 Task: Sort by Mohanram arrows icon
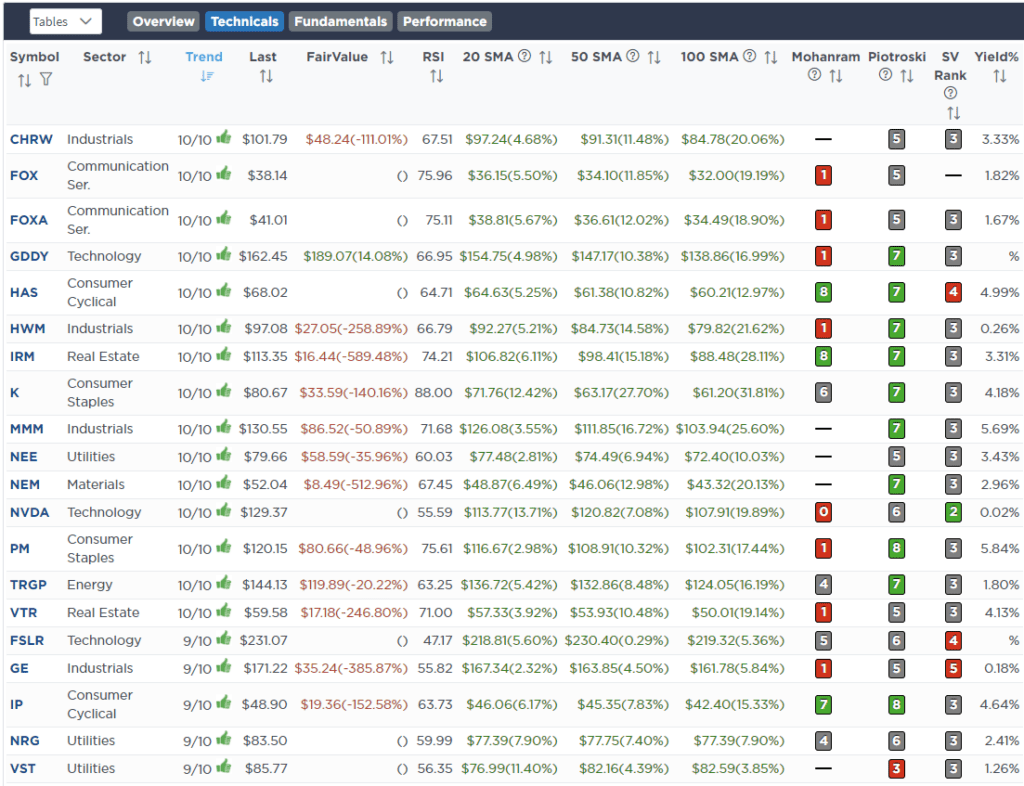[x=835, y=76]
